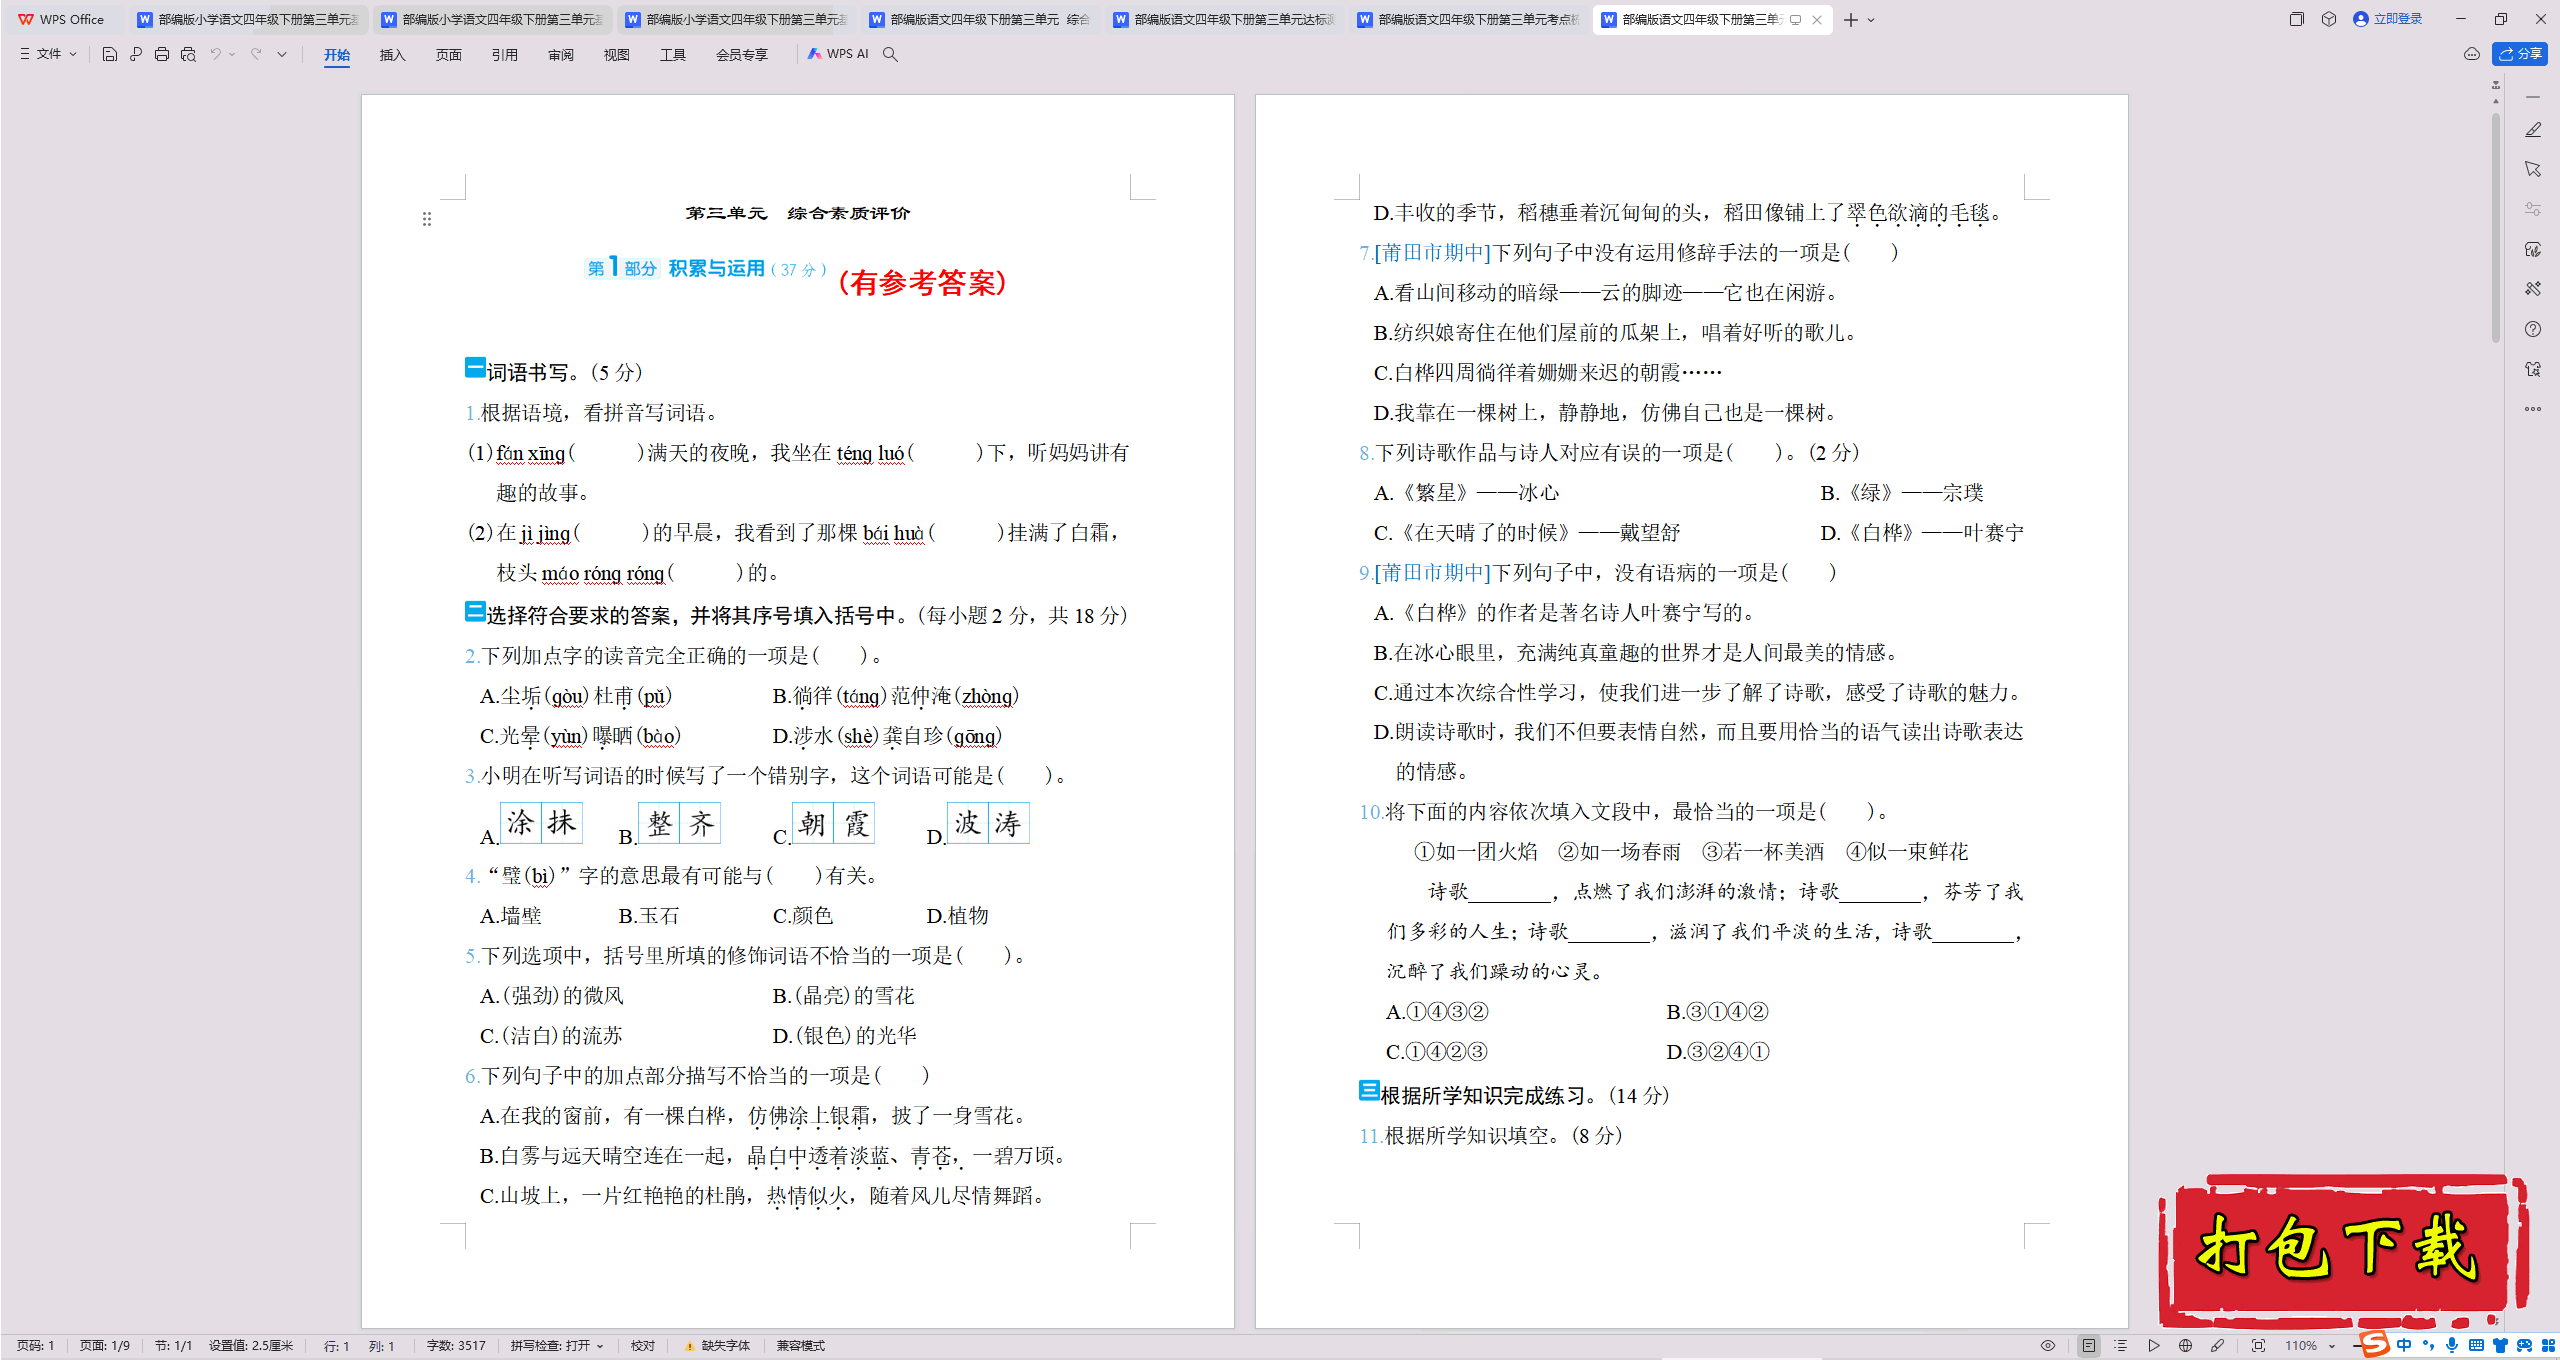Click the paragraph drag handle beside title
The width and height of the screenshot is (2560, 1360).
tap(427, 219)
